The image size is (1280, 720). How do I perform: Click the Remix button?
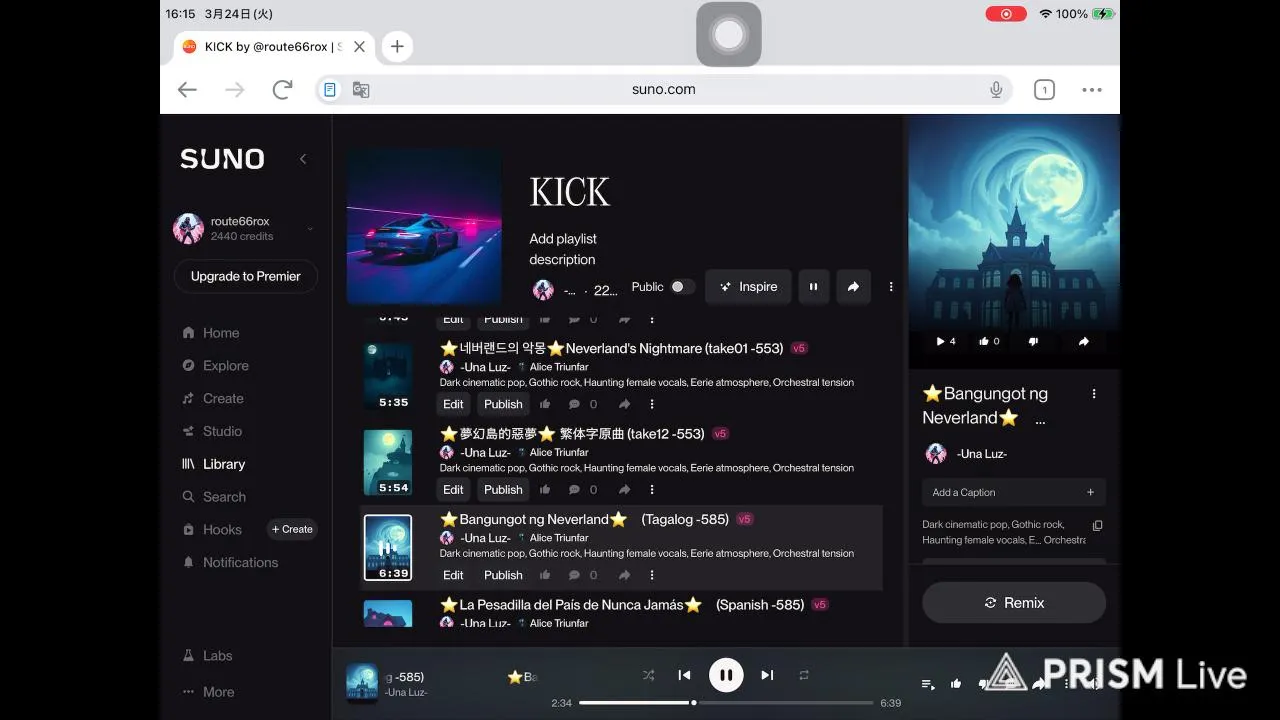pyautogui.click(x=1014, y=603)
